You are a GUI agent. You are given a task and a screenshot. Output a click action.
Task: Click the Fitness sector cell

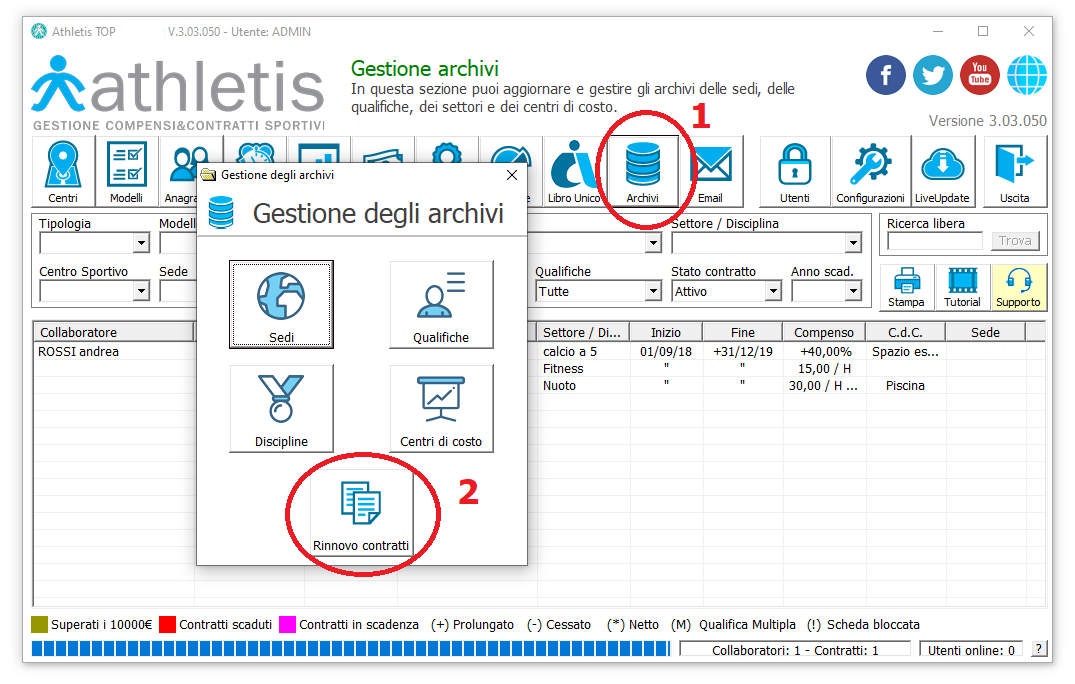coord(563,369)
